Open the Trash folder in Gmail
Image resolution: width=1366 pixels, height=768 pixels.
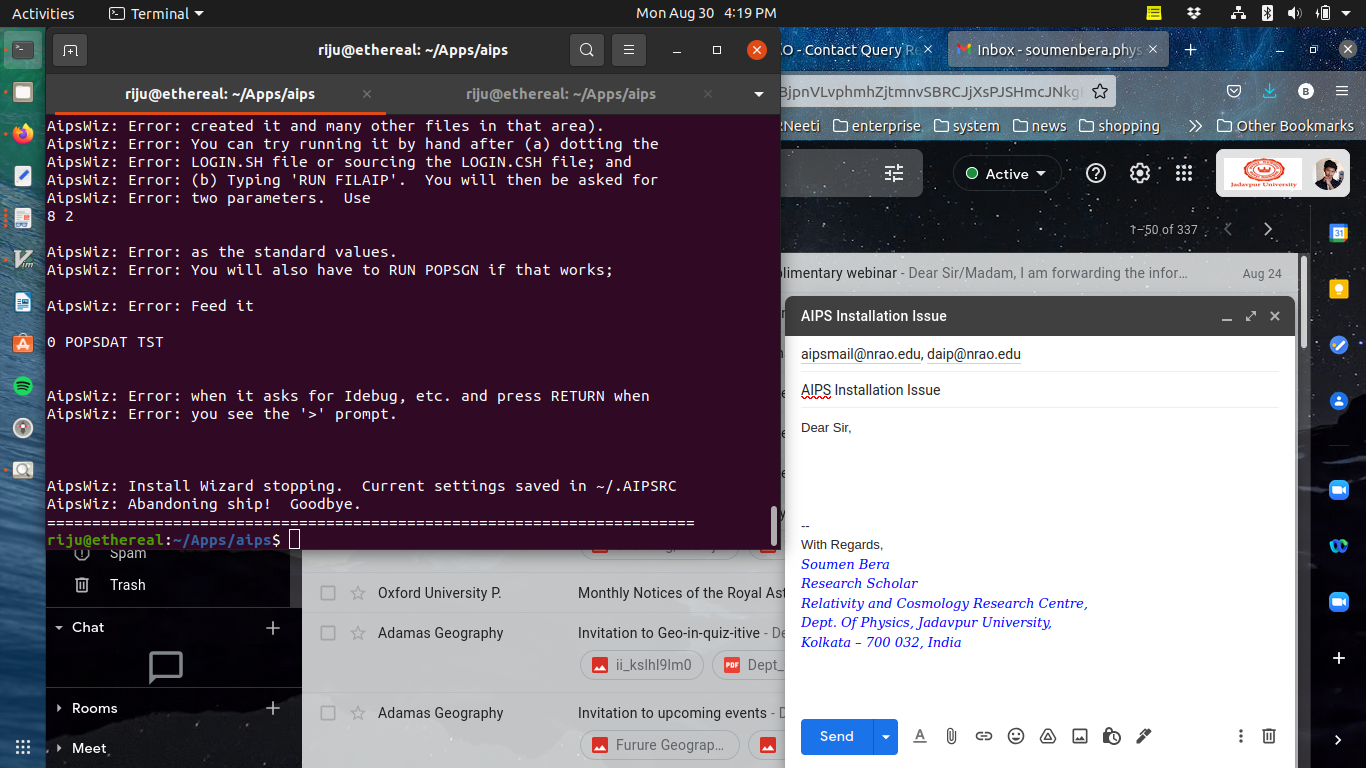pyautogui.click(x=127, y=585)
